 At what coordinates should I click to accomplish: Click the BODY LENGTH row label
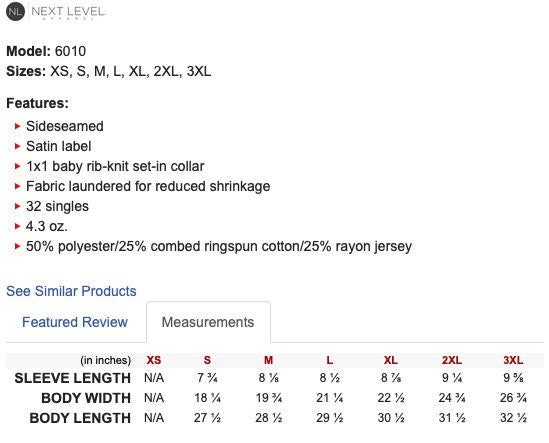pyautogui.click(x=80, y=418)
